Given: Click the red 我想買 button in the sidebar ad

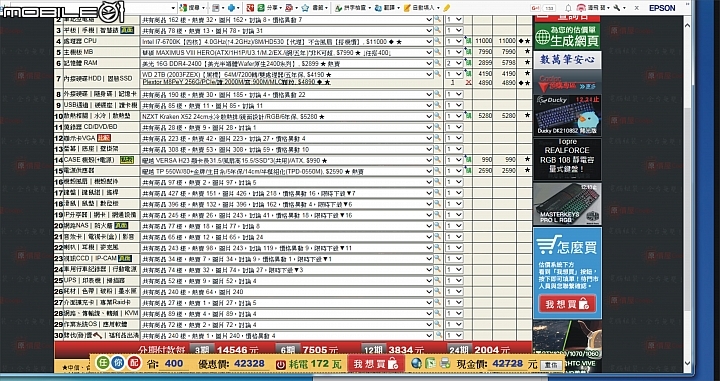Looking at the screenshot, I should 567,304.
